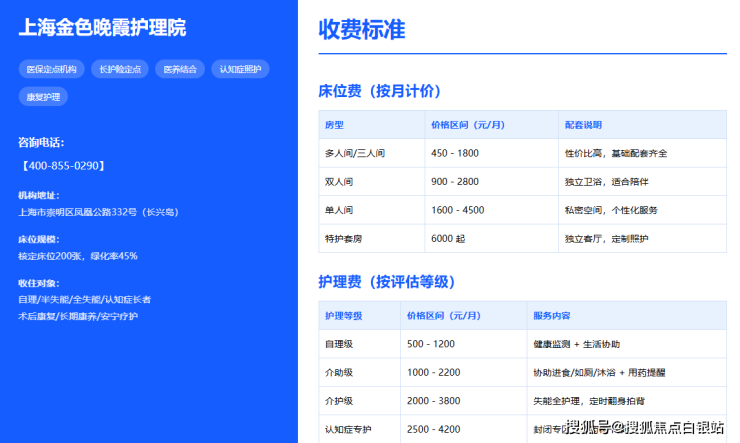The height and width of the screenshot is (443, 740).
Task: Select the 单人间 cell
Action: tap(372, 210)
